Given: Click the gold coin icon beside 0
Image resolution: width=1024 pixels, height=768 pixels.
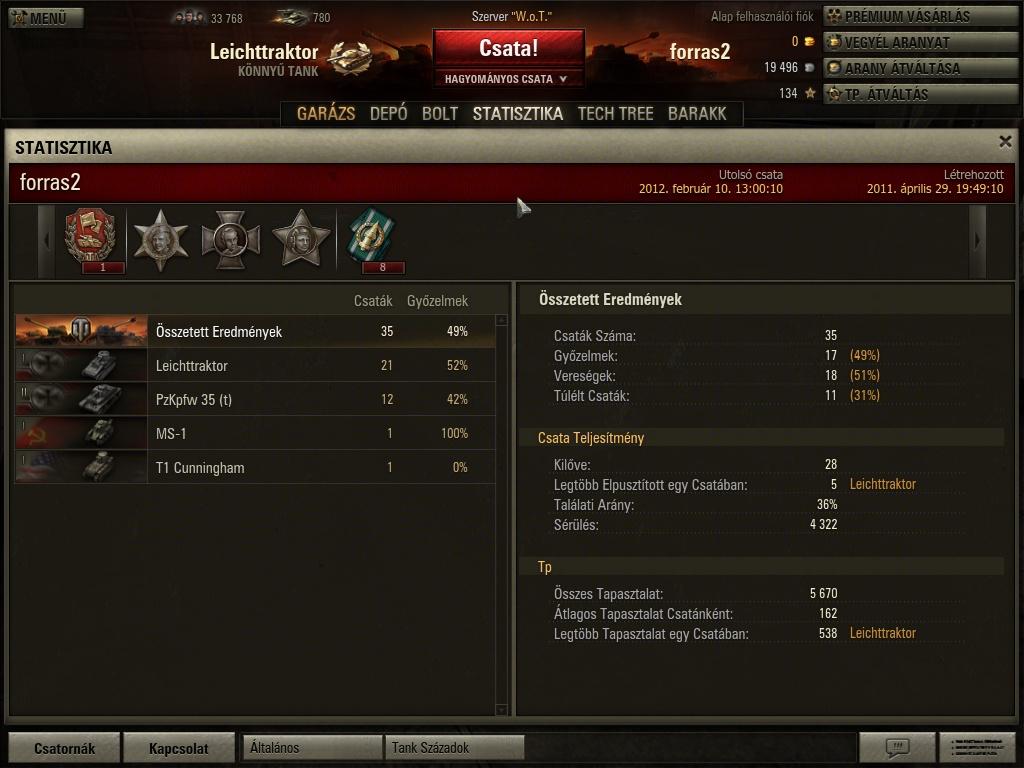Looking at the screenshot, I should pos(809,42).
